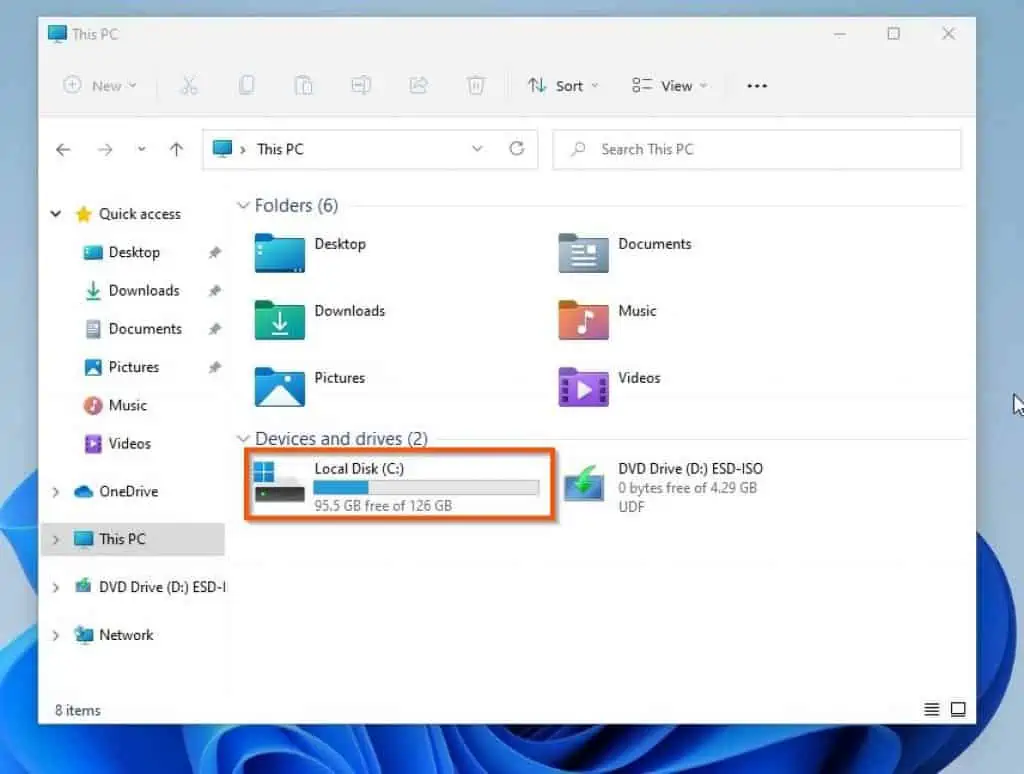Screen dimensions: 1024x774
Task: Click the Refresh icon next to the address bar
Action: point(517,148)
